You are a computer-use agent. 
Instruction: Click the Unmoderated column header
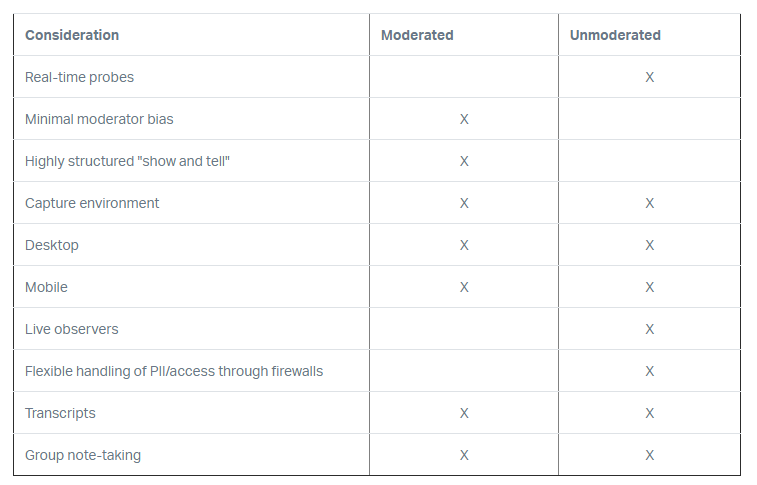coord(615,35)
